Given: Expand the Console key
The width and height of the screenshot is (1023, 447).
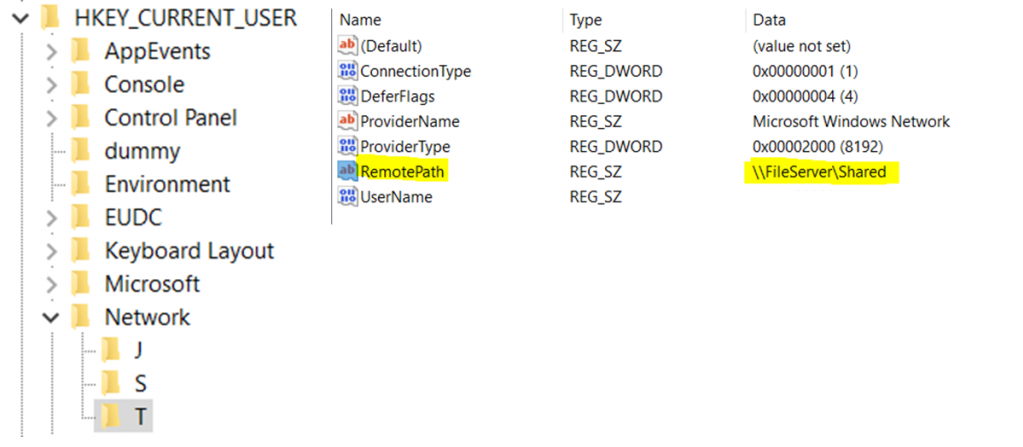Looking at the screenshot, I should point(52,85).
